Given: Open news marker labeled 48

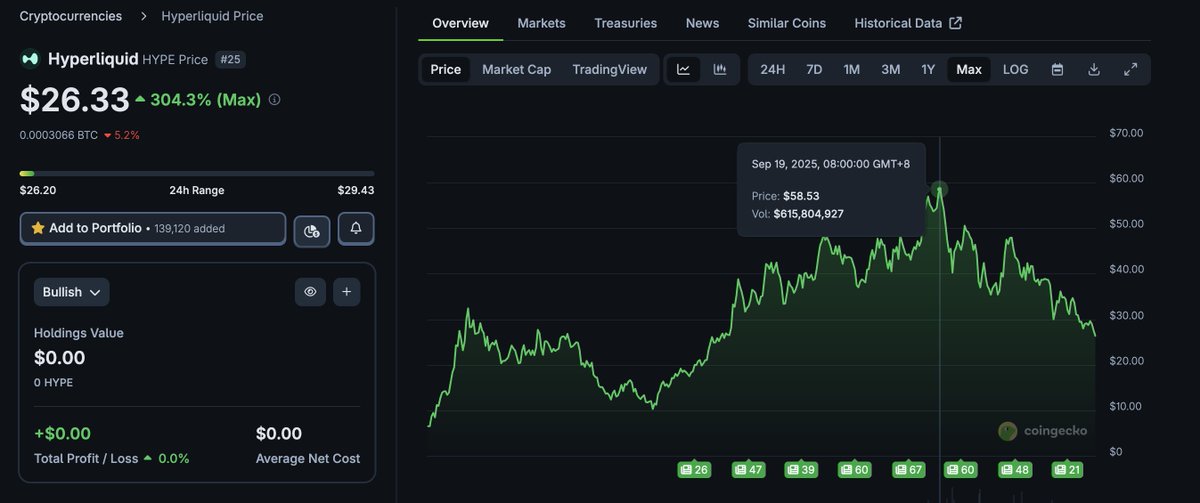Looking at the screenshot, I should coord(1015,469).
